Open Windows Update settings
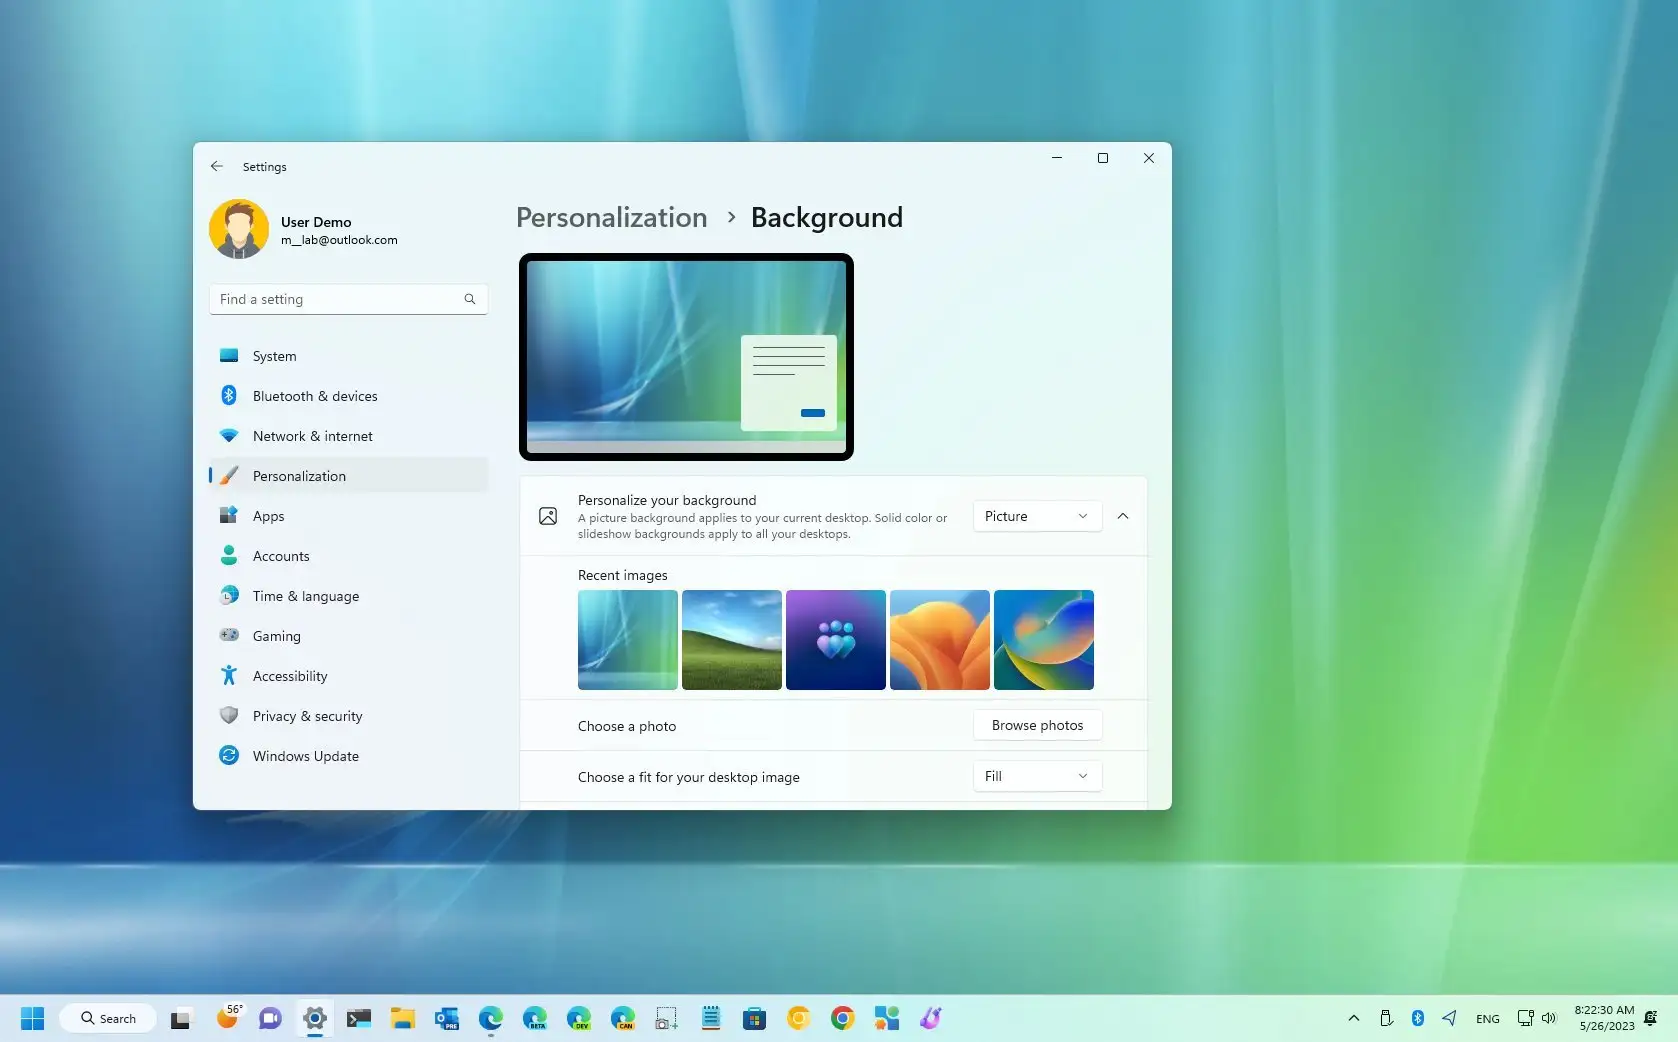 (x=348, y=756)
